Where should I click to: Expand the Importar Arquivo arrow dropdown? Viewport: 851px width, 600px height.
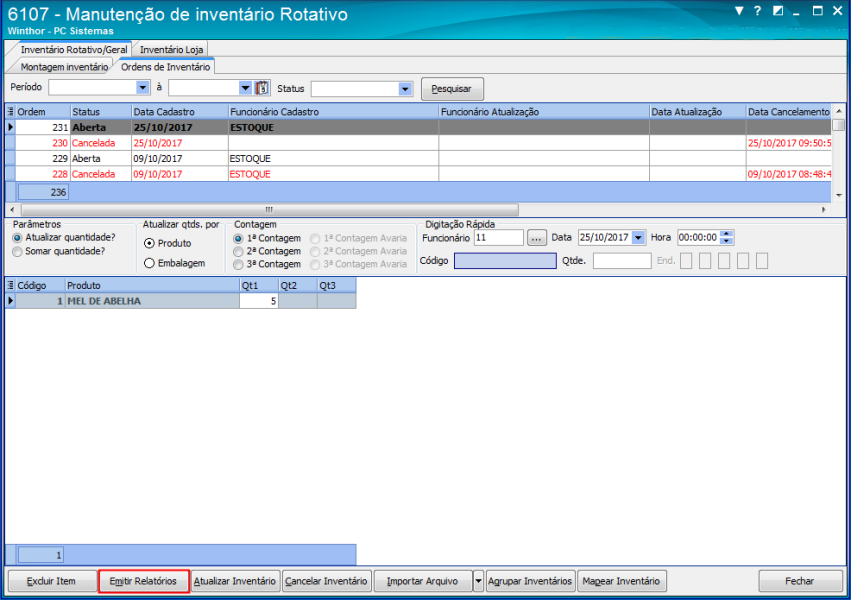pos(478,581)
